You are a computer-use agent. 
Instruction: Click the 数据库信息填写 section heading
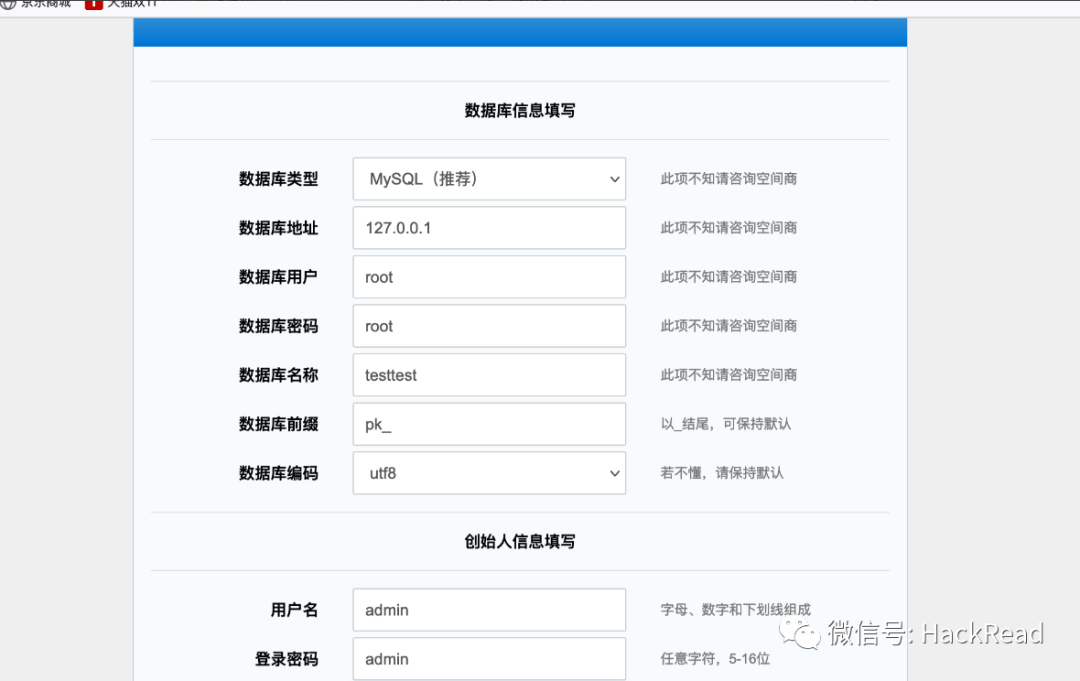(x=520, y=110)
